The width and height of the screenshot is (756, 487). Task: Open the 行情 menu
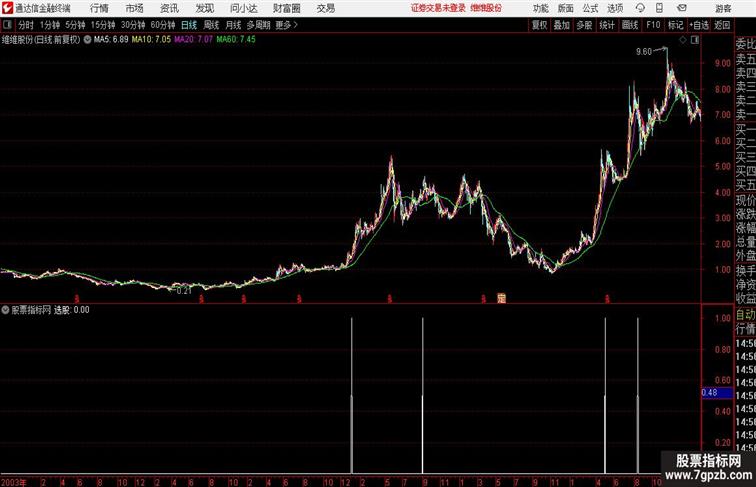point(99,8)
